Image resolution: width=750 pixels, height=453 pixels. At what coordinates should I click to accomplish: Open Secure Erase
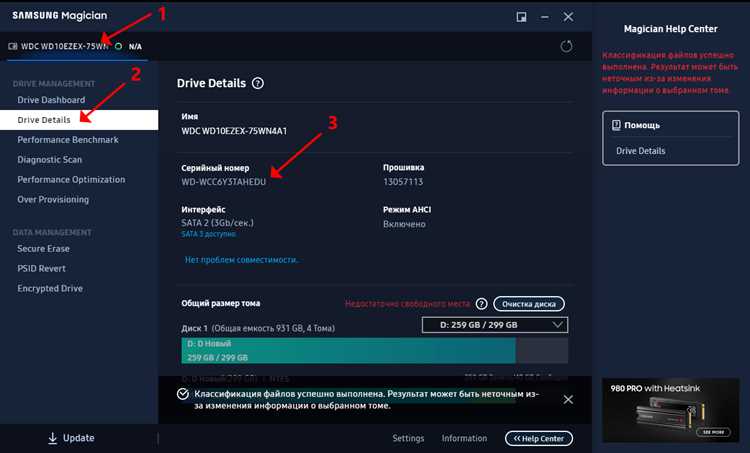click(44, 249)
